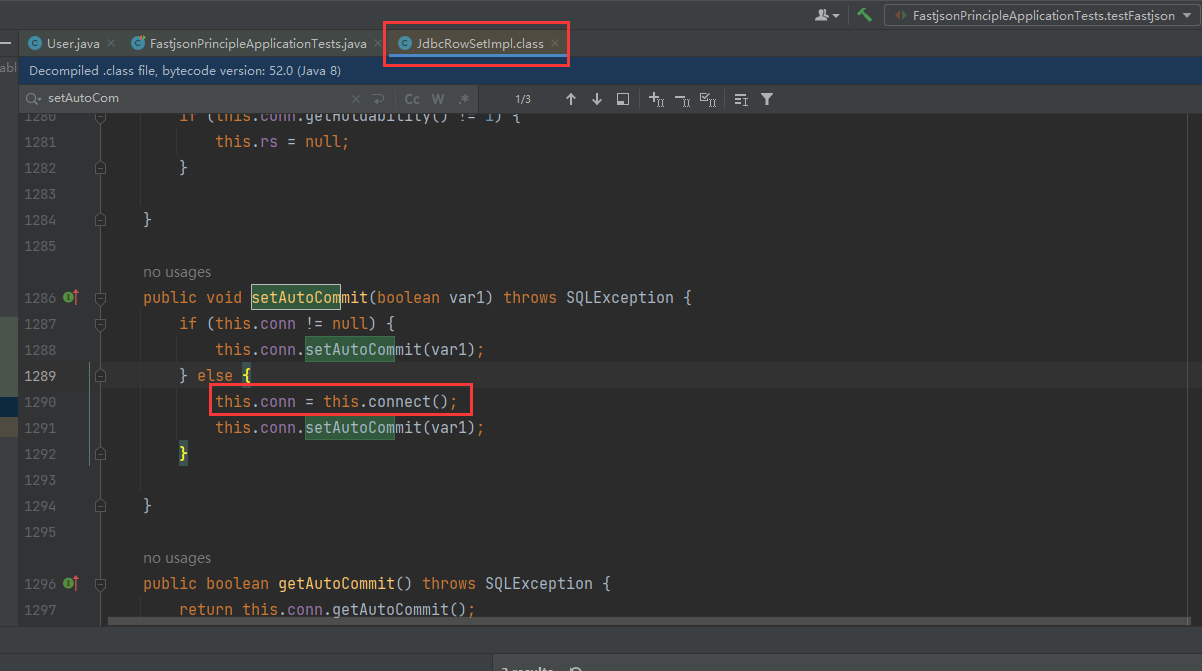Click the setAutoCommit call on line 1291
The width and height of the screenshot is (1202, 671).
point(364,428)
